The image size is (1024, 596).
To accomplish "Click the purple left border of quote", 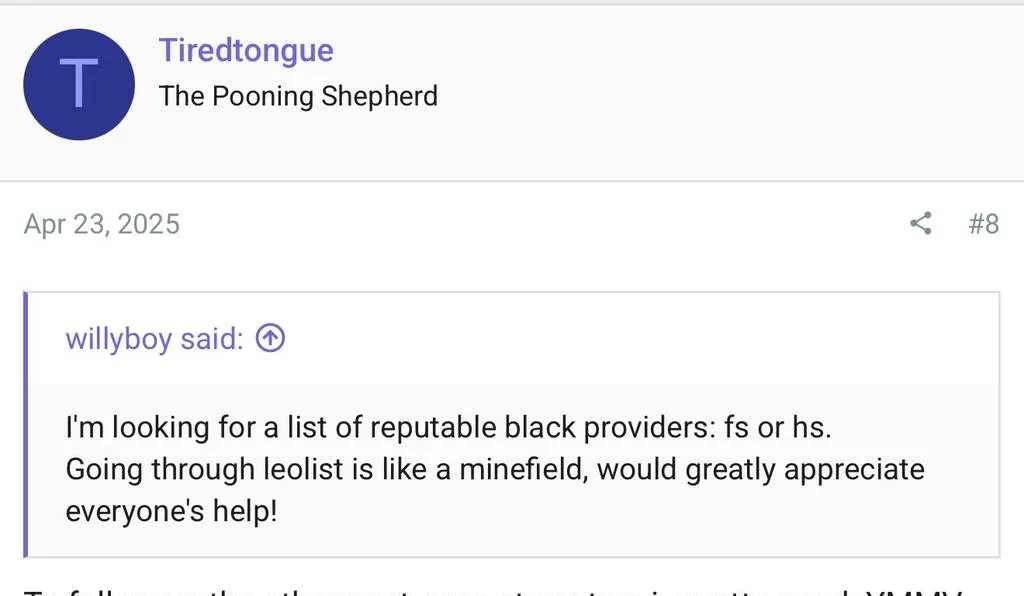I will click(25, 425).
